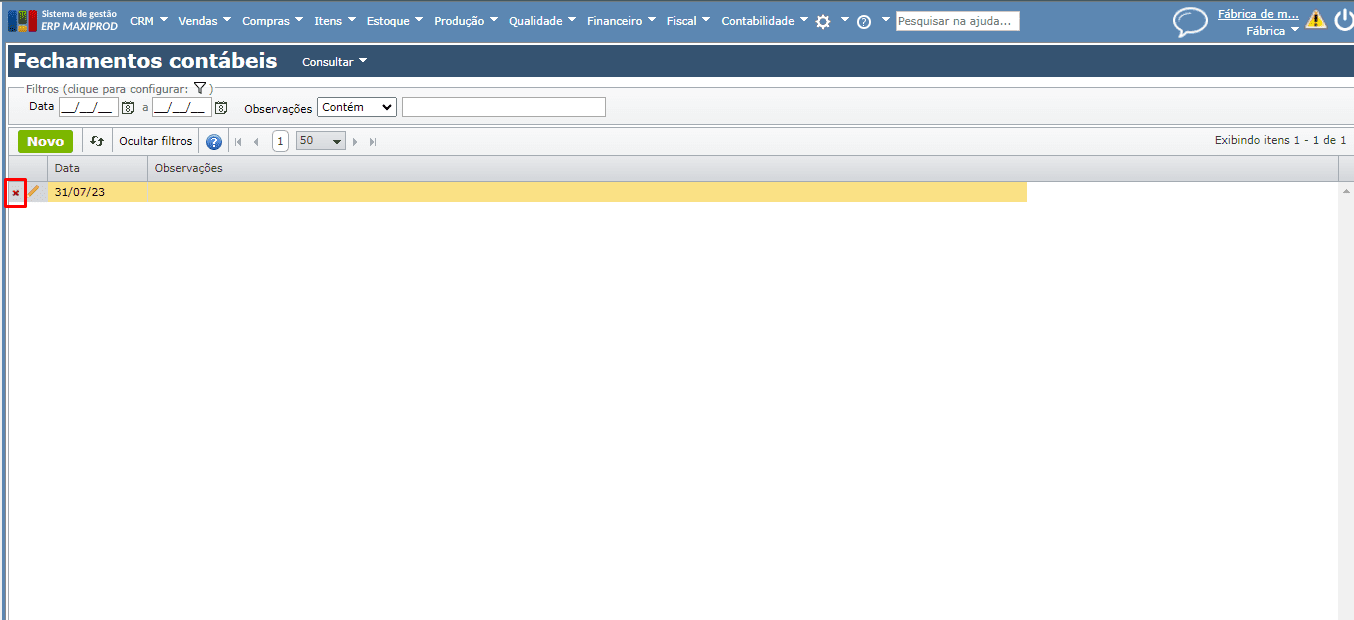
Task: Go to next page arrow
Action: [x=355, y=142]
